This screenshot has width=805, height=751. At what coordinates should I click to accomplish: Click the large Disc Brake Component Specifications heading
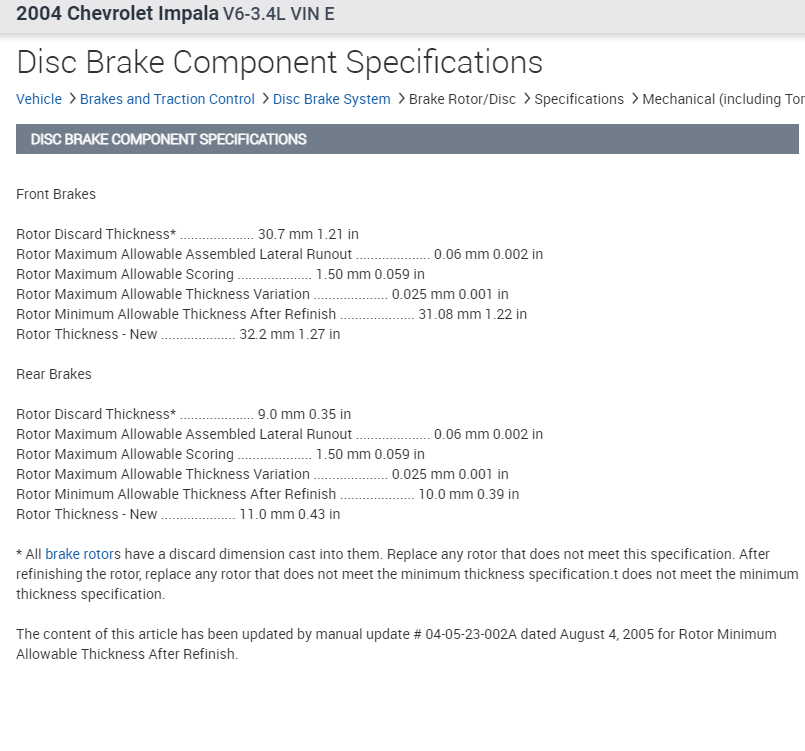(x=279, y=62)
